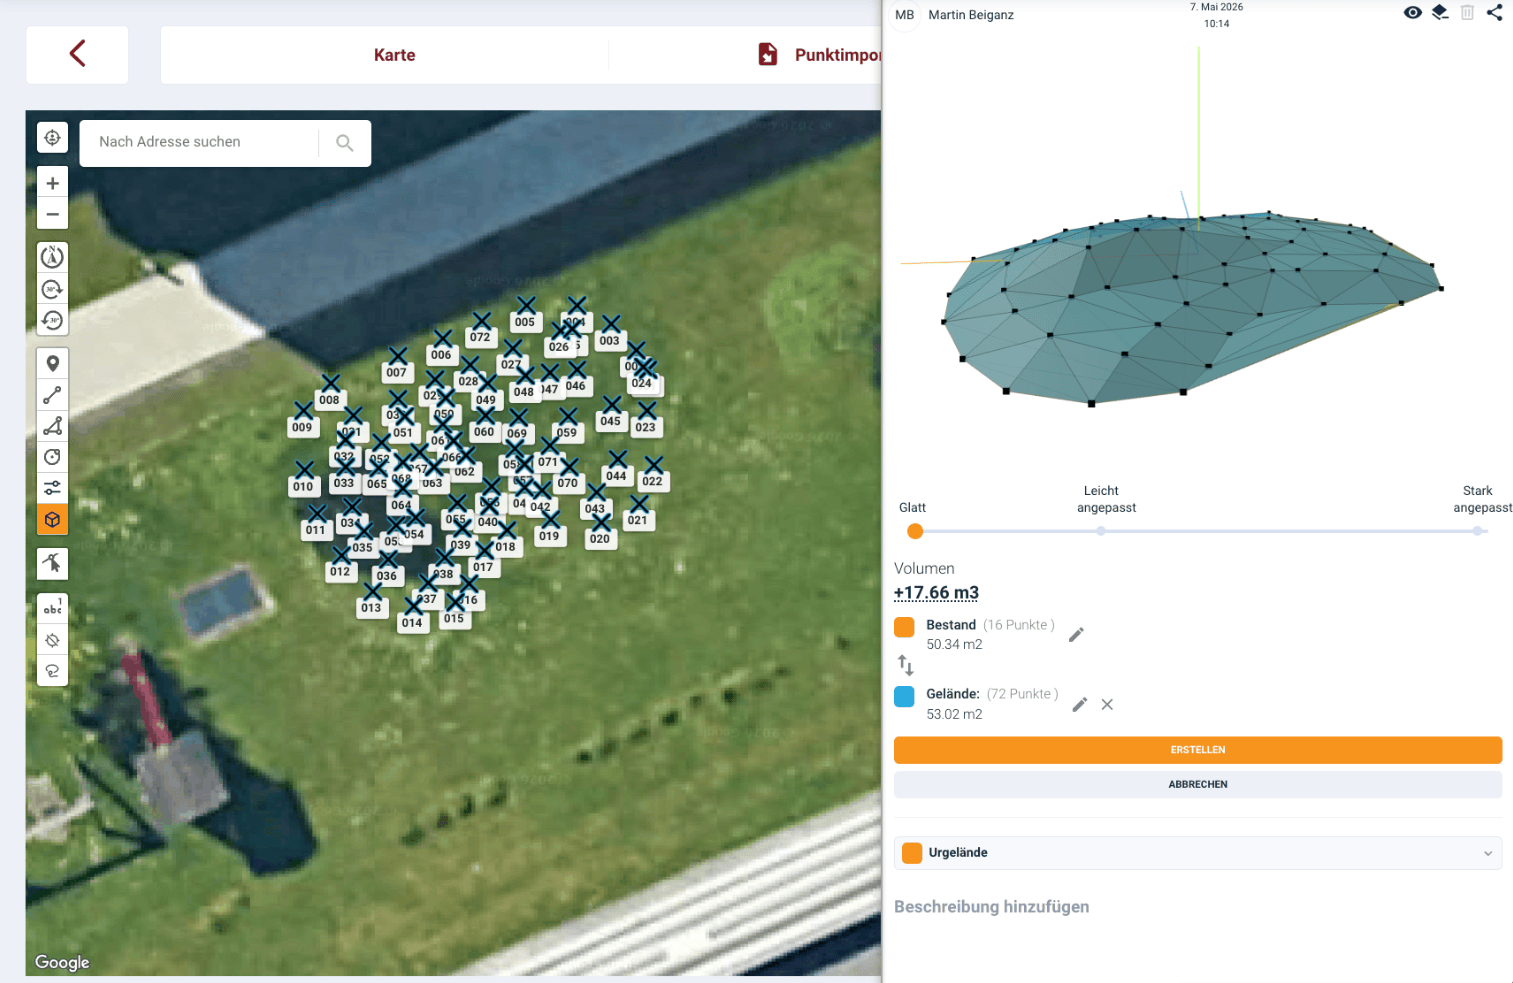
Task: Click Beschreibung hinzufügen field
Action: pos(991,907)
